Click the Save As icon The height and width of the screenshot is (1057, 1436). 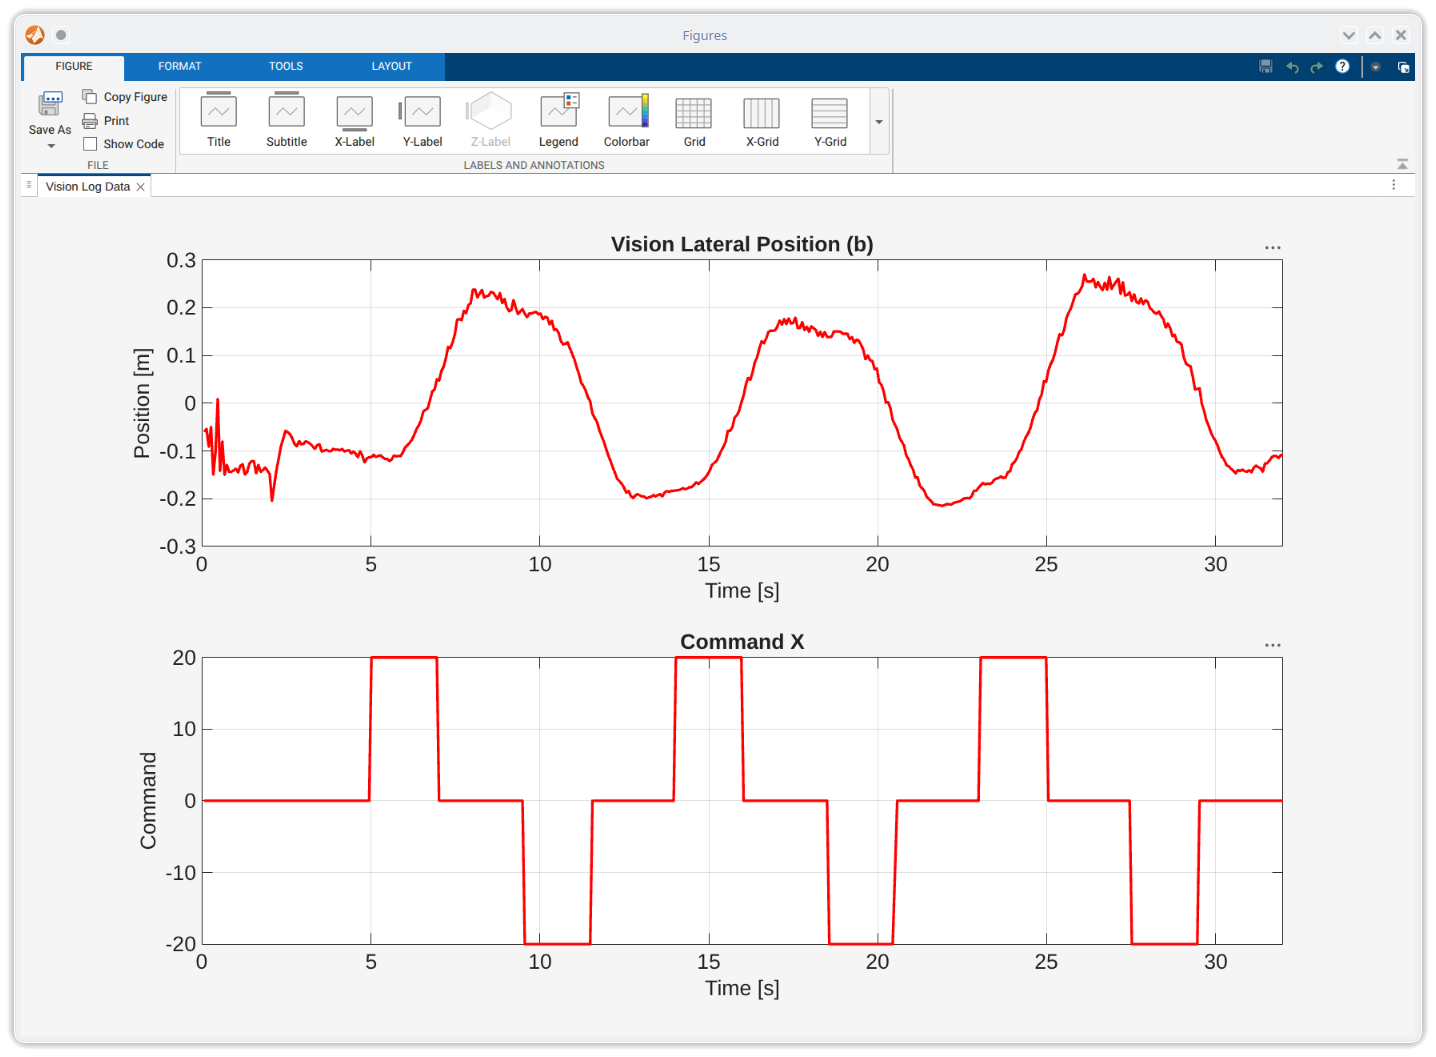click(50, 104)
